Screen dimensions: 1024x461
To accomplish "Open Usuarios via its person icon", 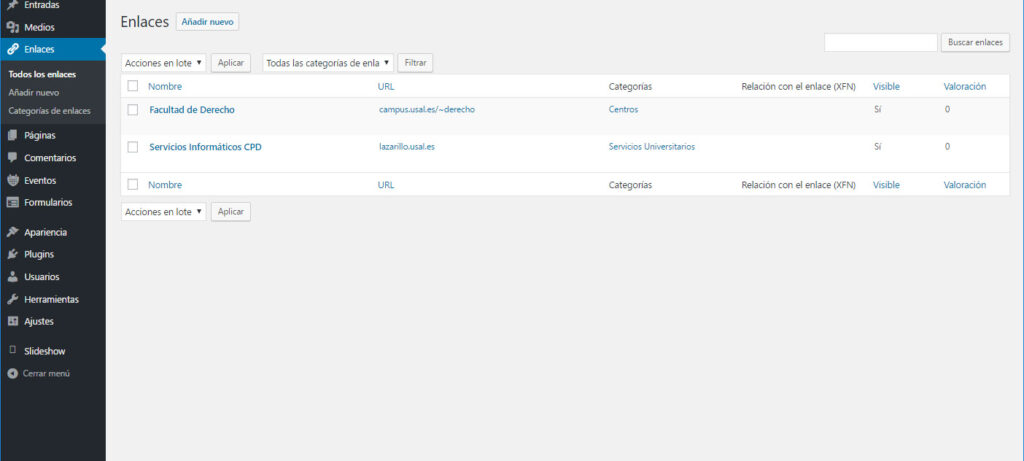I will (x=12, y=277).
